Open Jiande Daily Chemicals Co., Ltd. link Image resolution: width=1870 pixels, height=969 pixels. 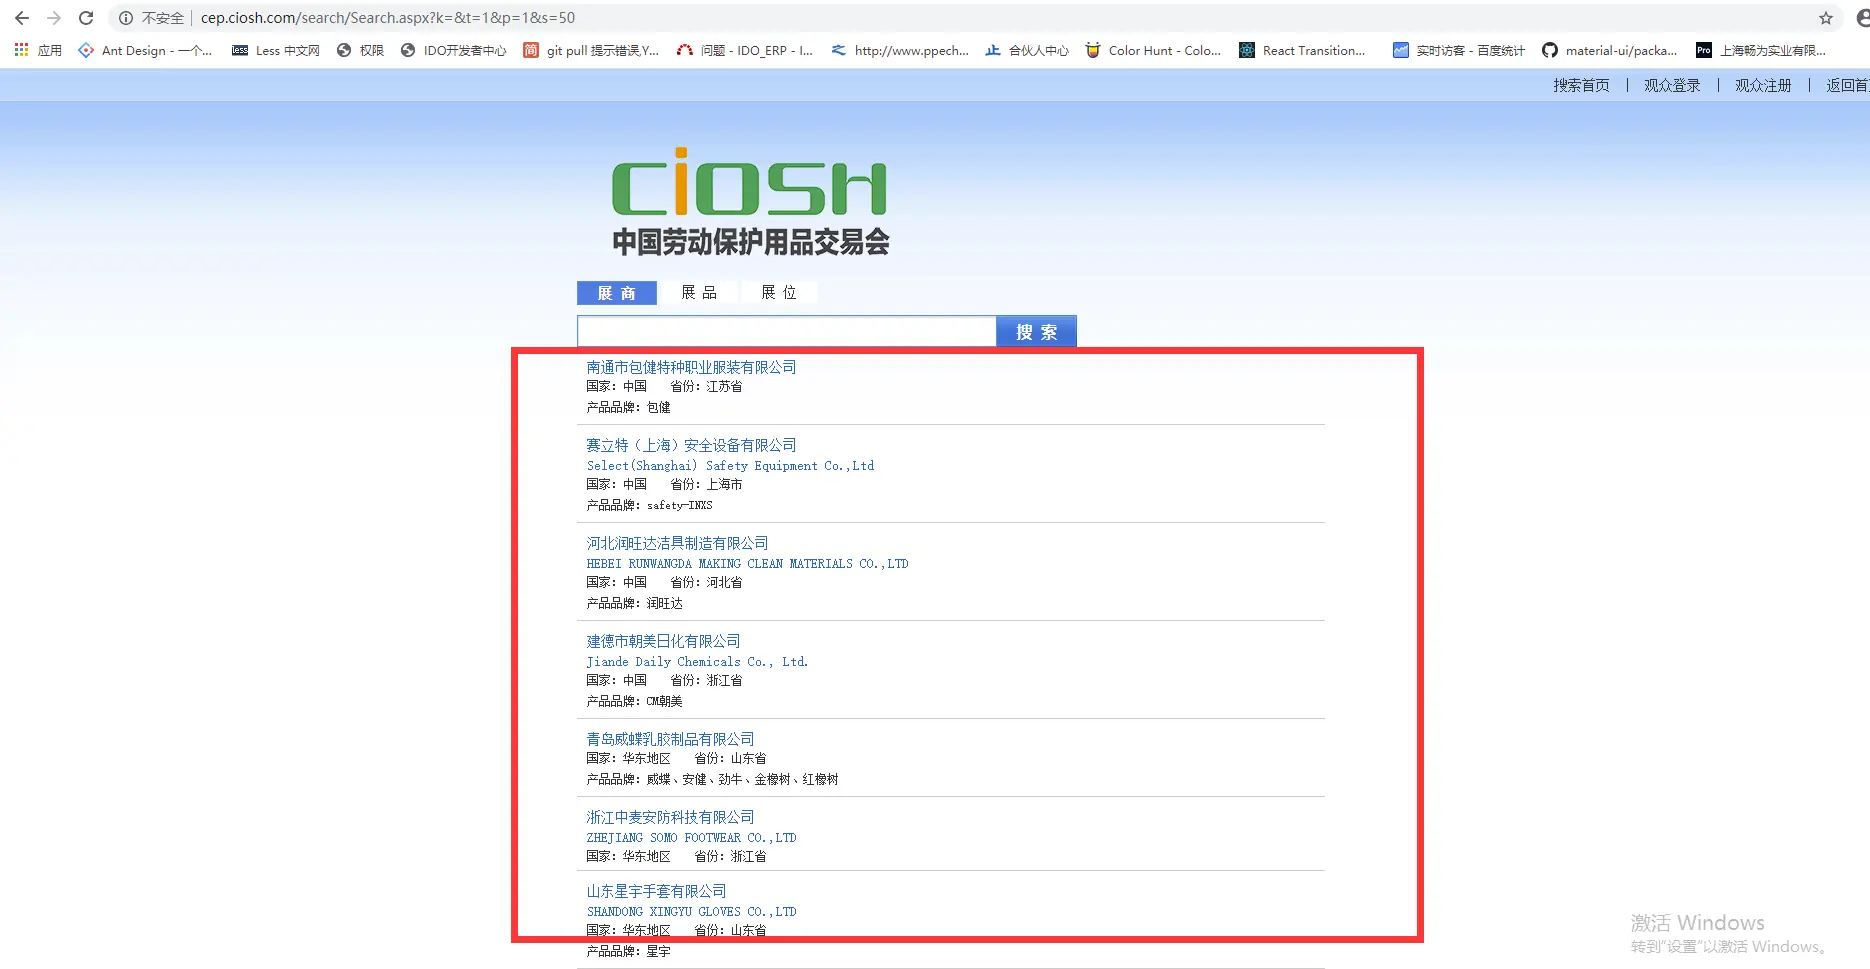coord(697,662)
